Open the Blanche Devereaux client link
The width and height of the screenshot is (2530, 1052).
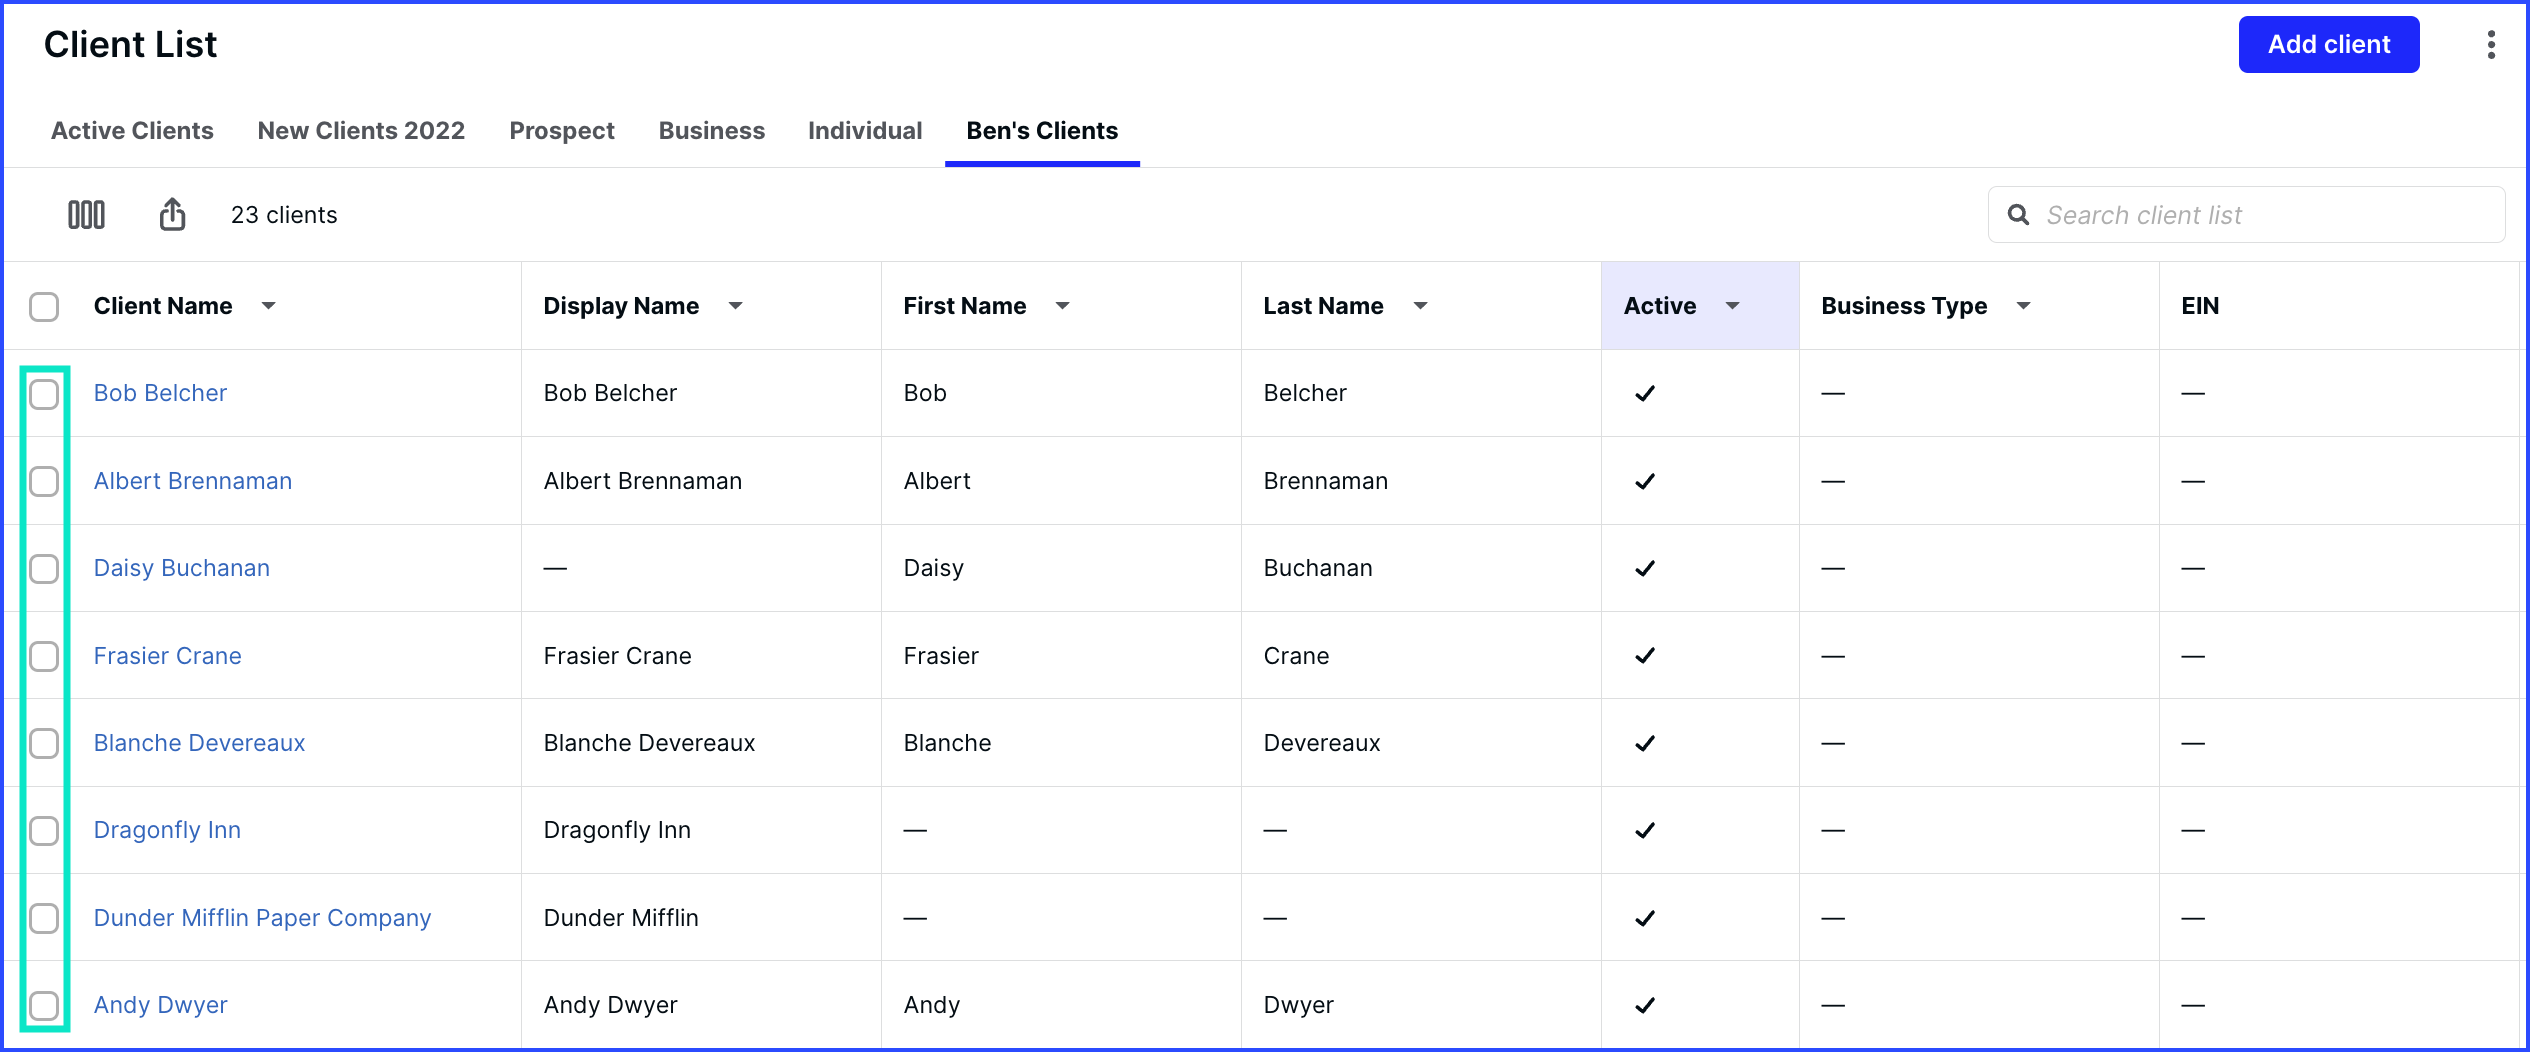tap(200, 743)
